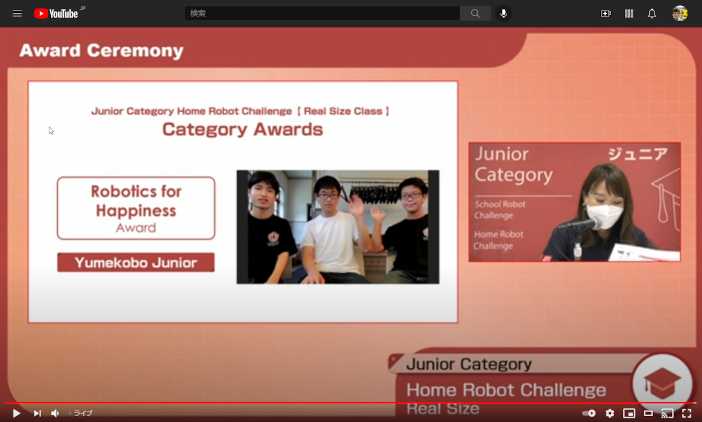This screenshot has height=422, width=702.
Task: Focus the YouTube search field
Action: pos(322,13)
